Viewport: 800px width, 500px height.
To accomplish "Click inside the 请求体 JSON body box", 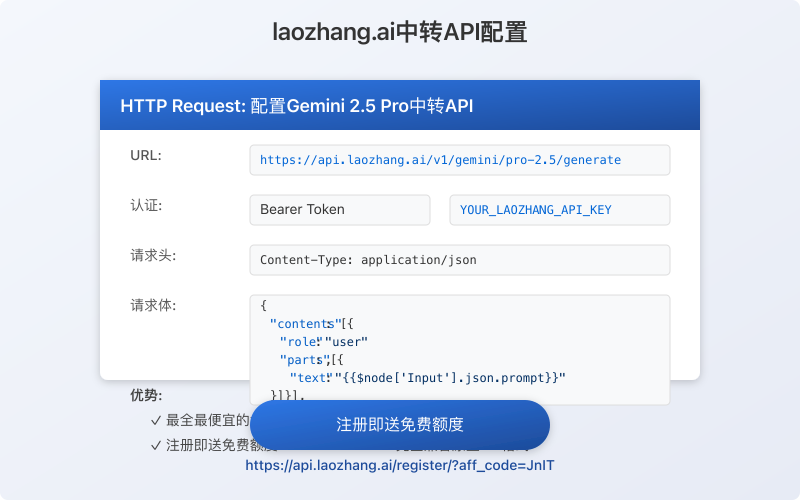I will click(x=460, y=350).
